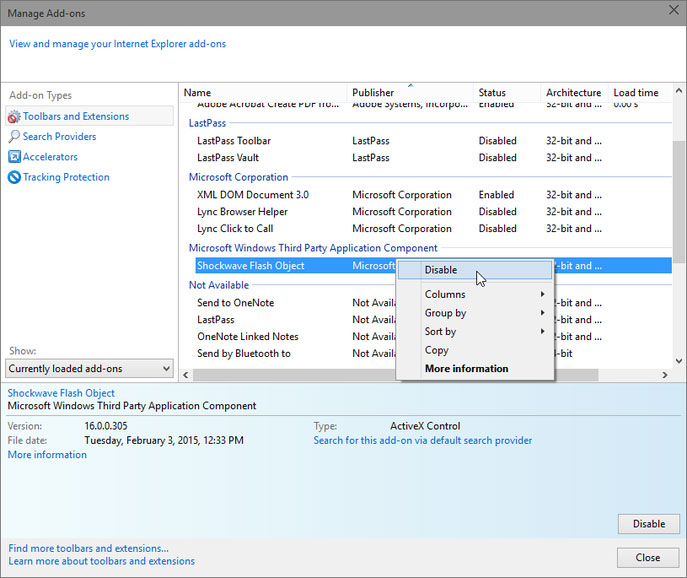Select the LastPass Toolbar row
This screenshot has height=578, width=687.
click(434, 141)
